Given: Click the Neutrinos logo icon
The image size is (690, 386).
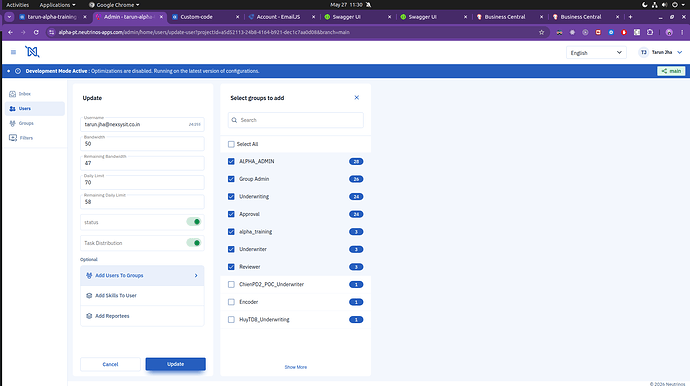Looking at the screenshot, I should [x=32, y=52].
